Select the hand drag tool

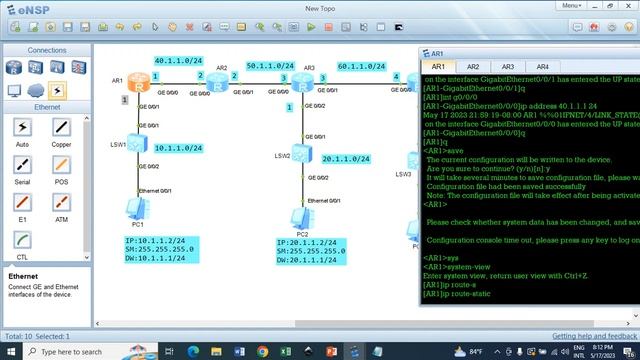[172, 27]
